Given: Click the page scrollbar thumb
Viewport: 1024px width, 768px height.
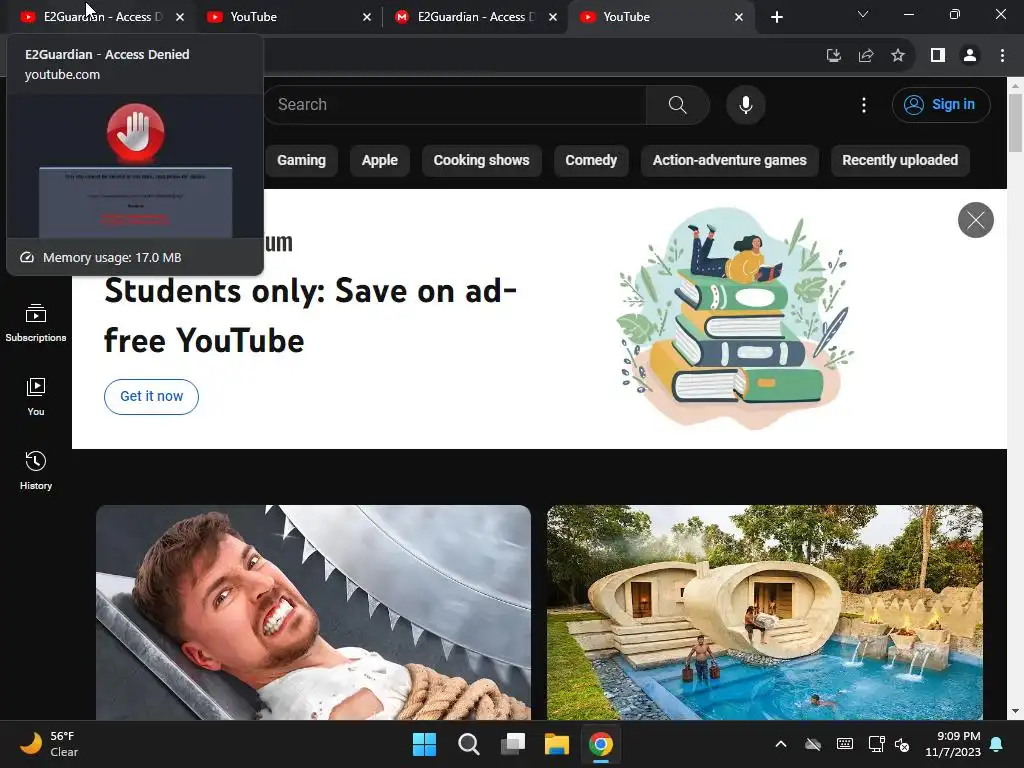Looking at the screenshot, I should coord(1016,123).
